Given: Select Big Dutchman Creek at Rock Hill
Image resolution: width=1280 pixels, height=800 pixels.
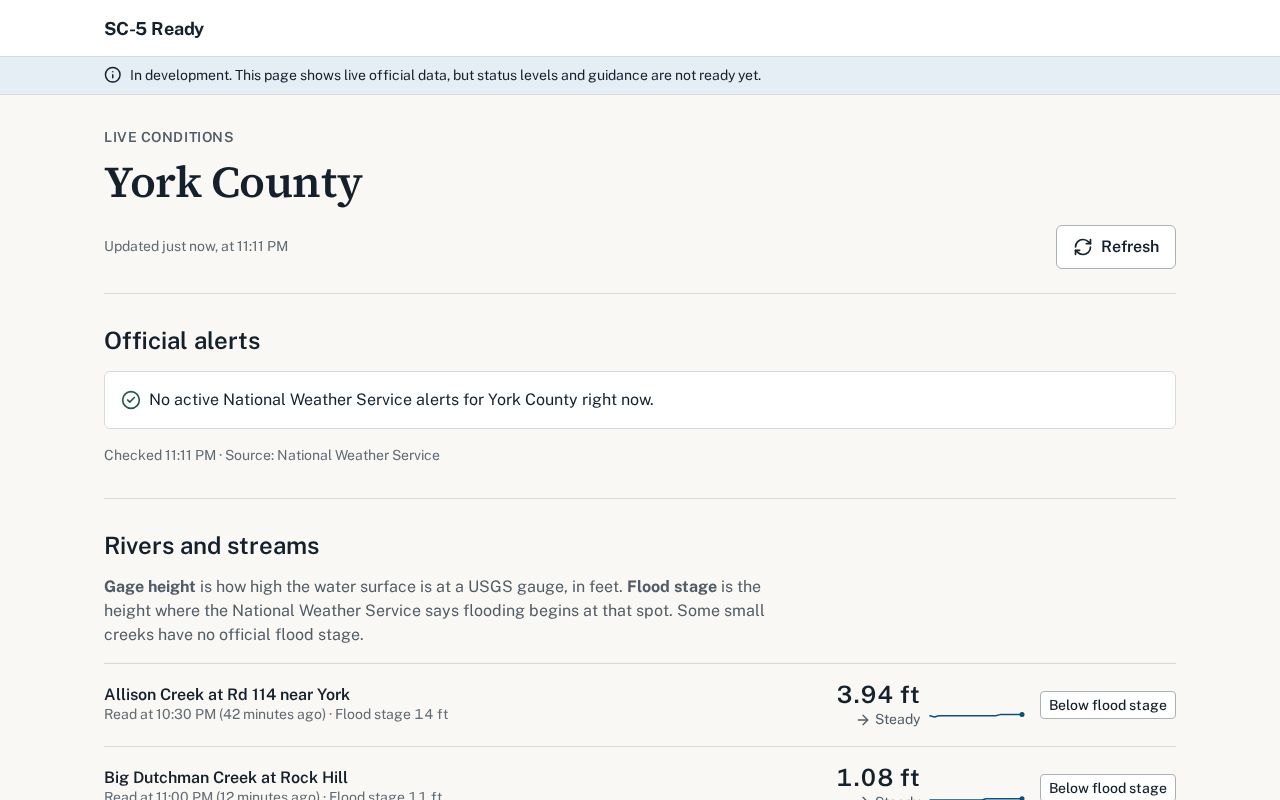Looking at the screenshot, I should pyautogui.click(x=226, y=777).
